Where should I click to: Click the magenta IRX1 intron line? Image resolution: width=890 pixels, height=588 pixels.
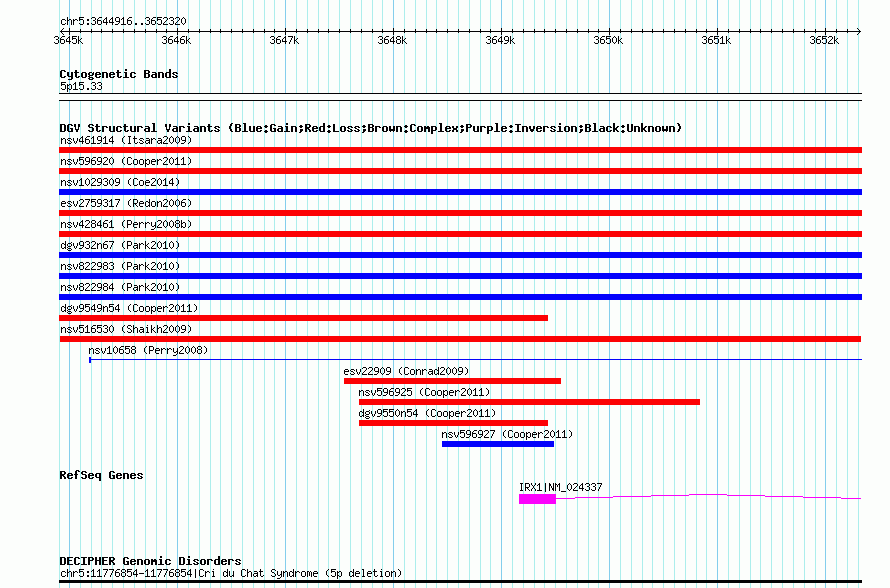[708, 497]
